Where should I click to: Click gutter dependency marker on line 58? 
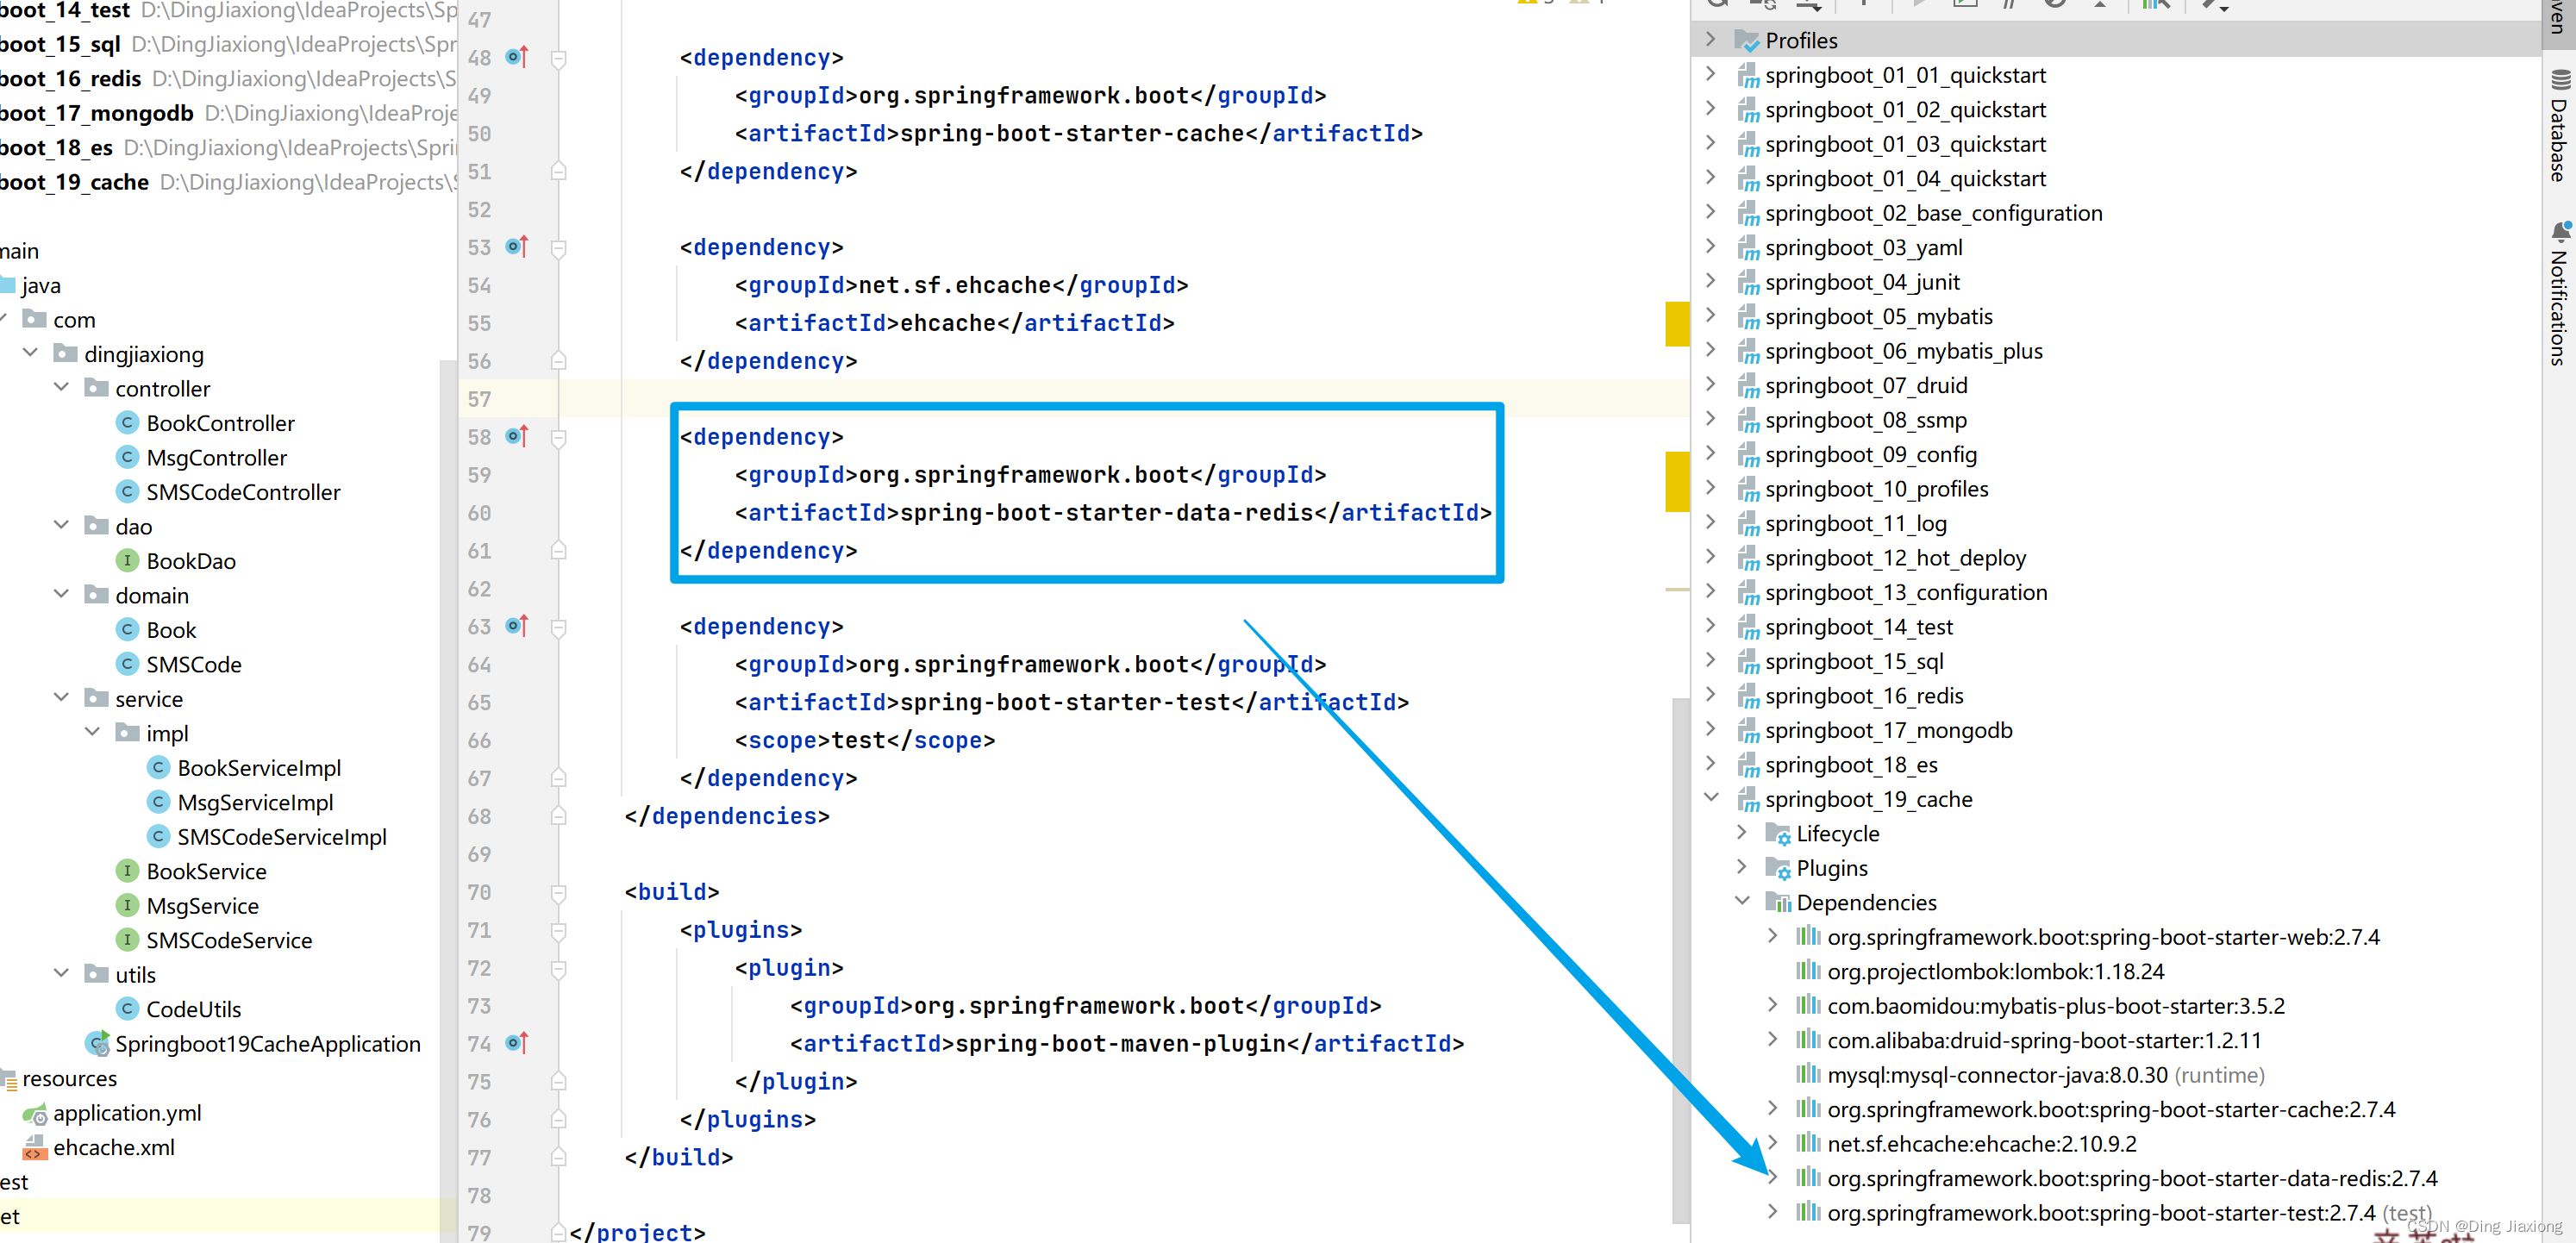click(x=516, y=436)
